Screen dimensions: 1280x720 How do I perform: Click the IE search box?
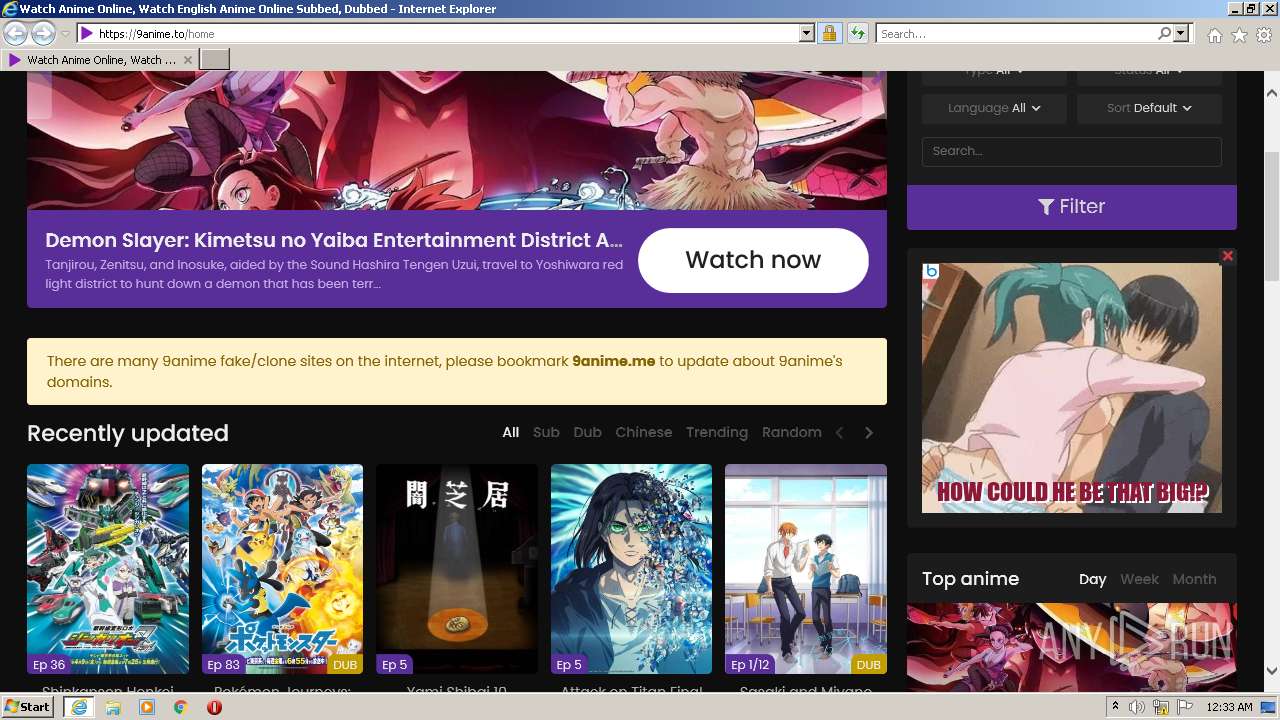point(1016,33)
